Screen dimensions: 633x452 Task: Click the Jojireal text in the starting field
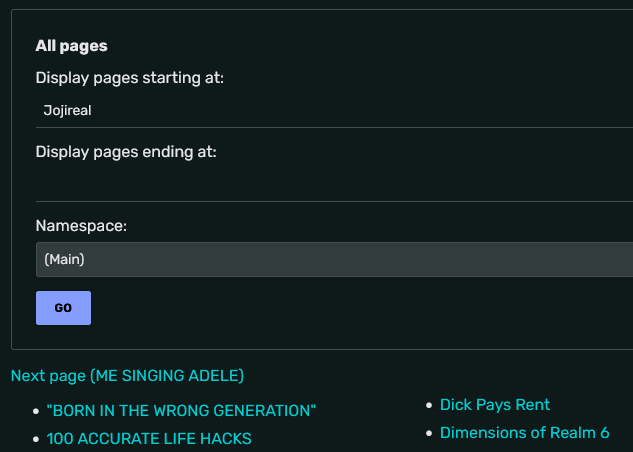[68, 110]
